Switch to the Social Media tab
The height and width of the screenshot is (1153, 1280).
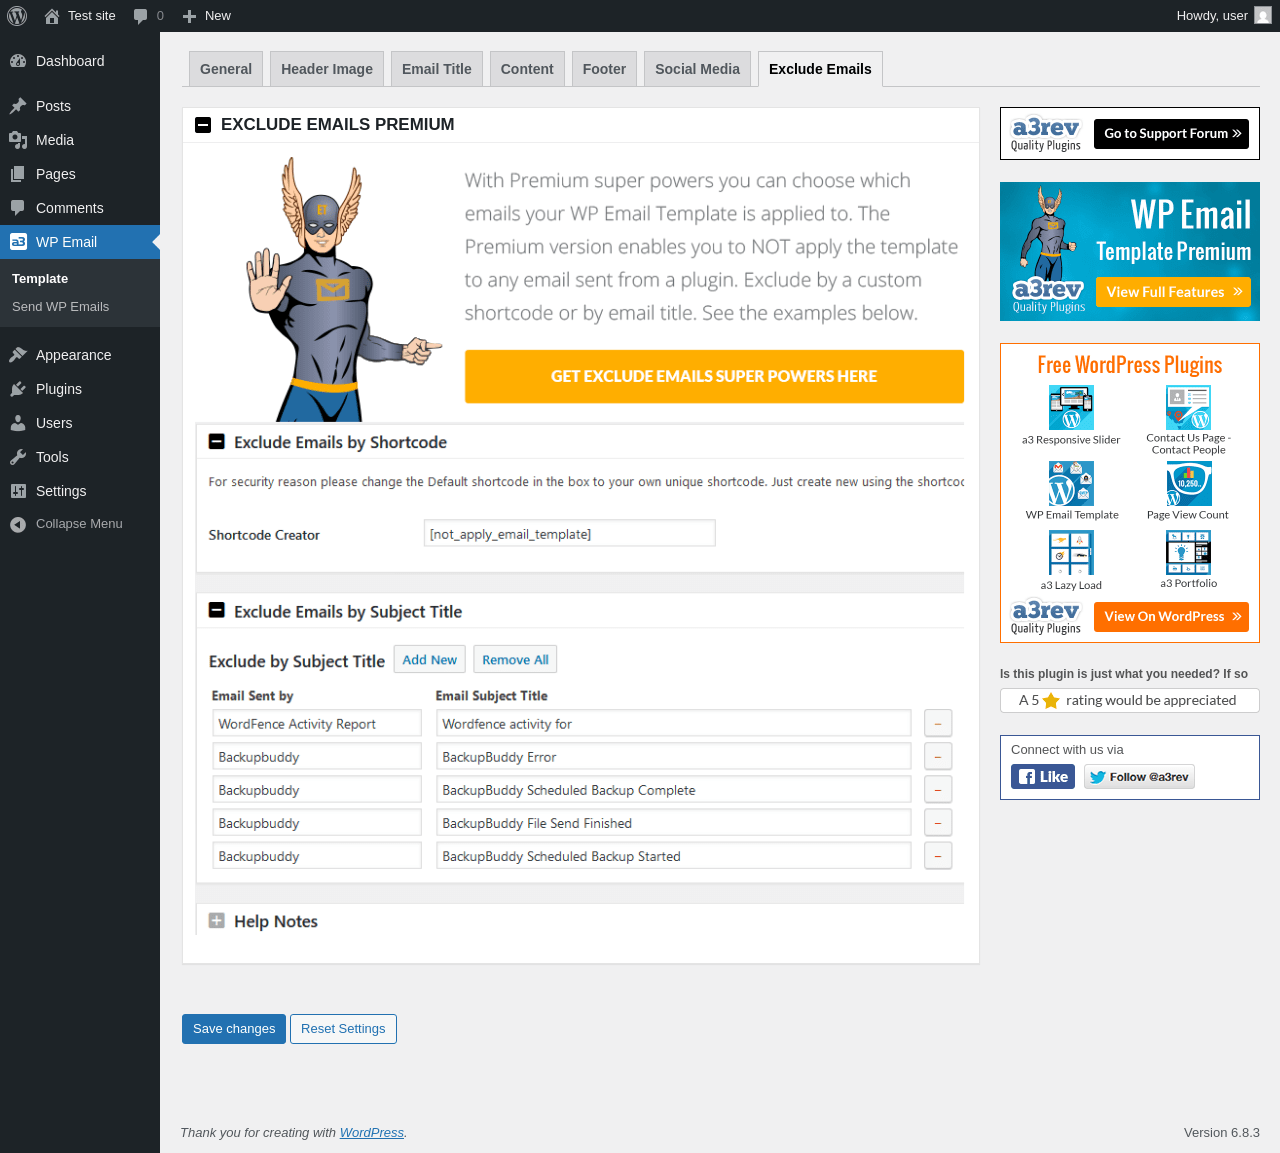pyautogui.click(x=698, y=69)
